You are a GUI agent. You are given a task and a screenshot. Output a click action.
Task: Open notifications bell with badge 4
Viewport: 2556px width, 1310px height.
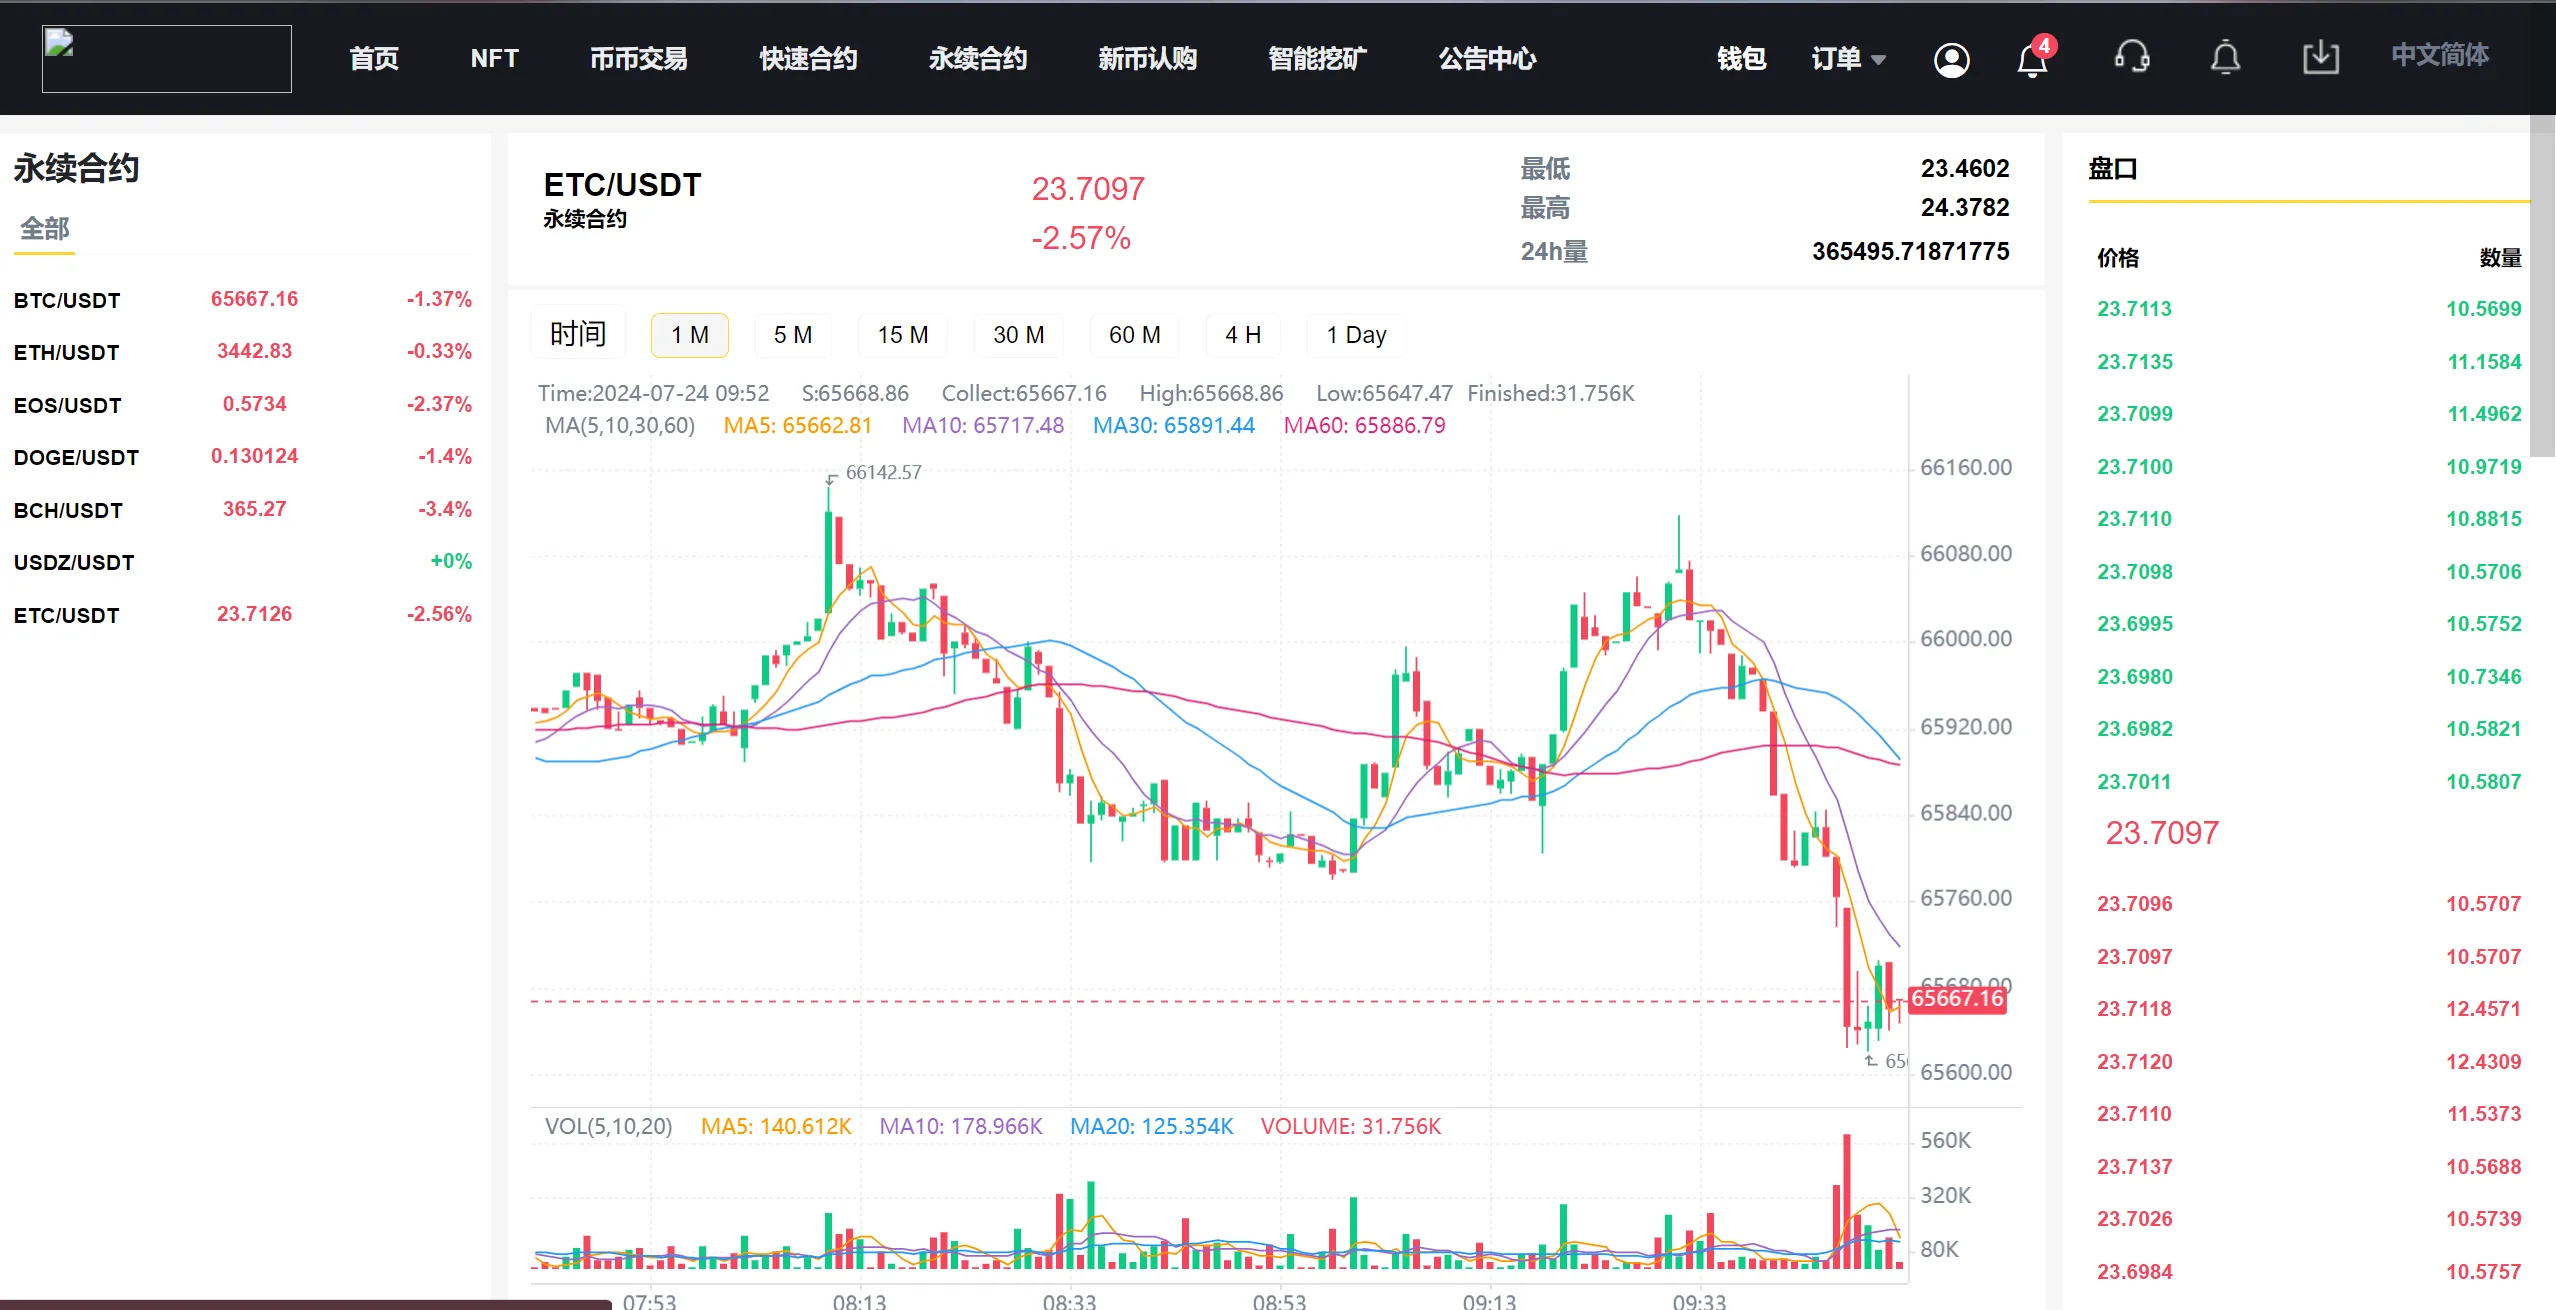(x=2033, y=59)
